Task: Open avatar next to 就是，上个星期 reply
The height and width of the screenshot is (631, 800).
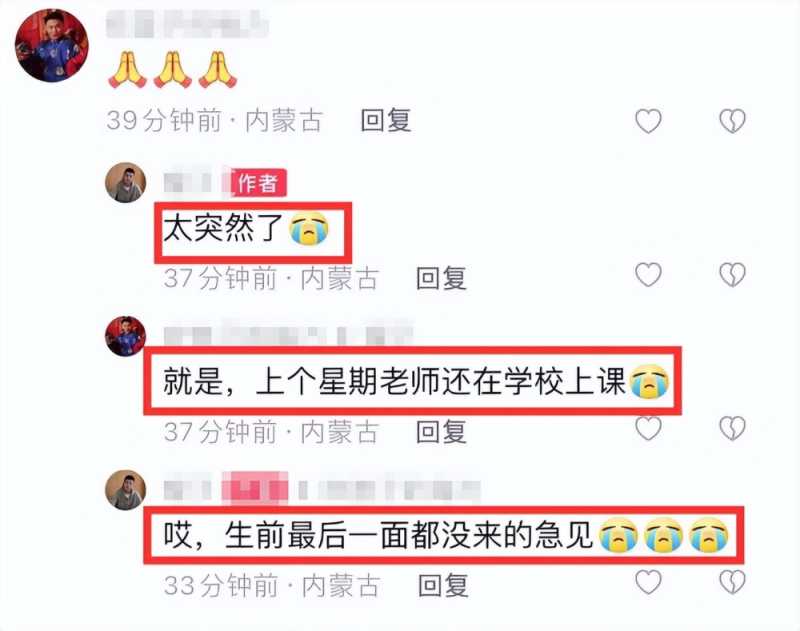Action: click(126, 336)
